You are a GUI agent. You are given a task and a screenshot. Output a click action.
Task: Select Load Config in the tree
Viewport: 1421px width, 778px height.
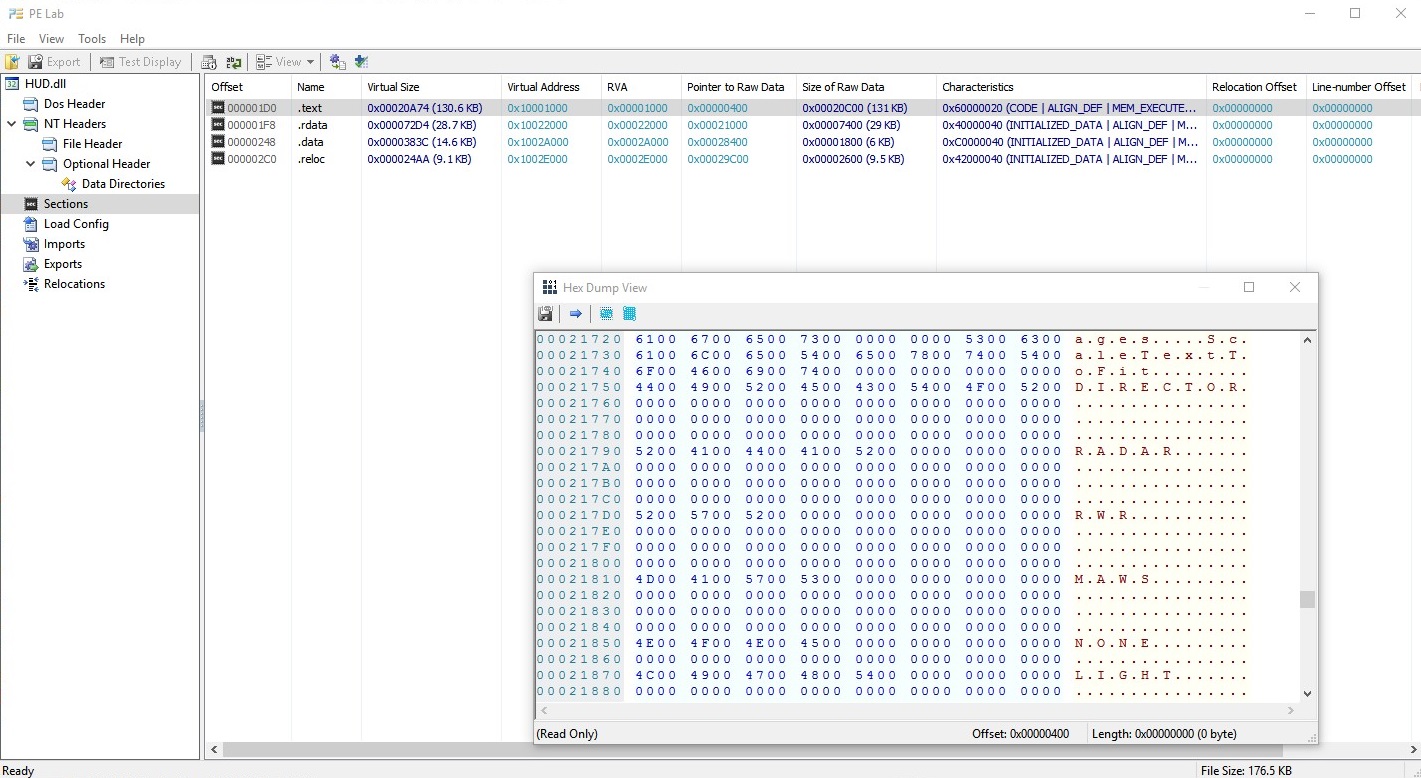(76, 224)
